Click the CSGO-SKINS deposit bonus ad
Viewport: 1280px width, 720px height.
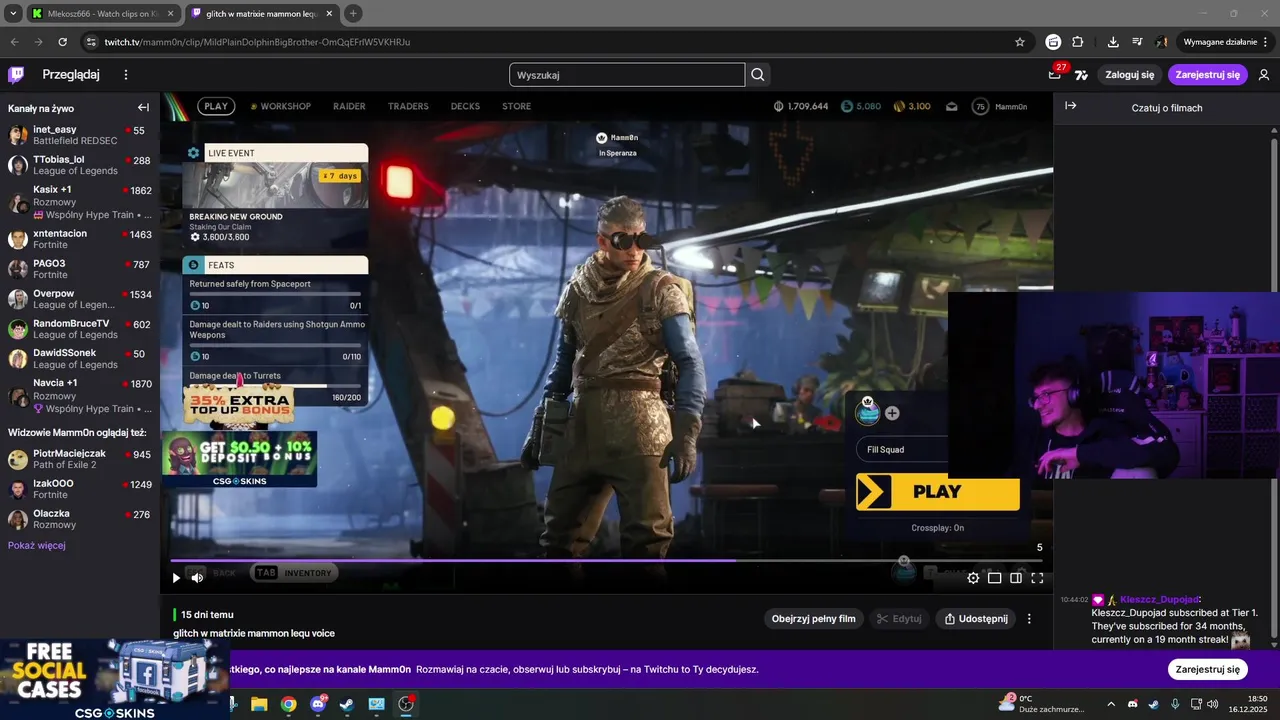pyautogui.click(x=239, y=459)
